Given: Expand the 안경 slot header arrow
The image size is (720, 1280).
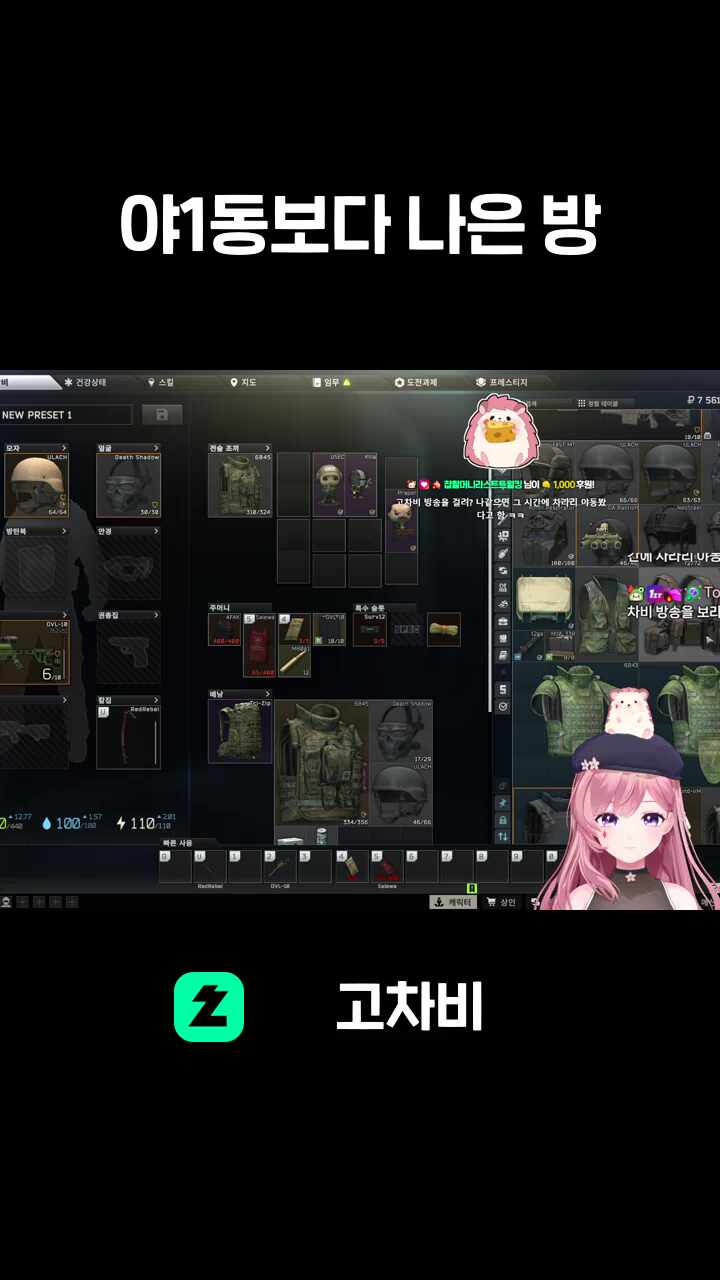Looking at the screenshot, I should coord(156,532).
